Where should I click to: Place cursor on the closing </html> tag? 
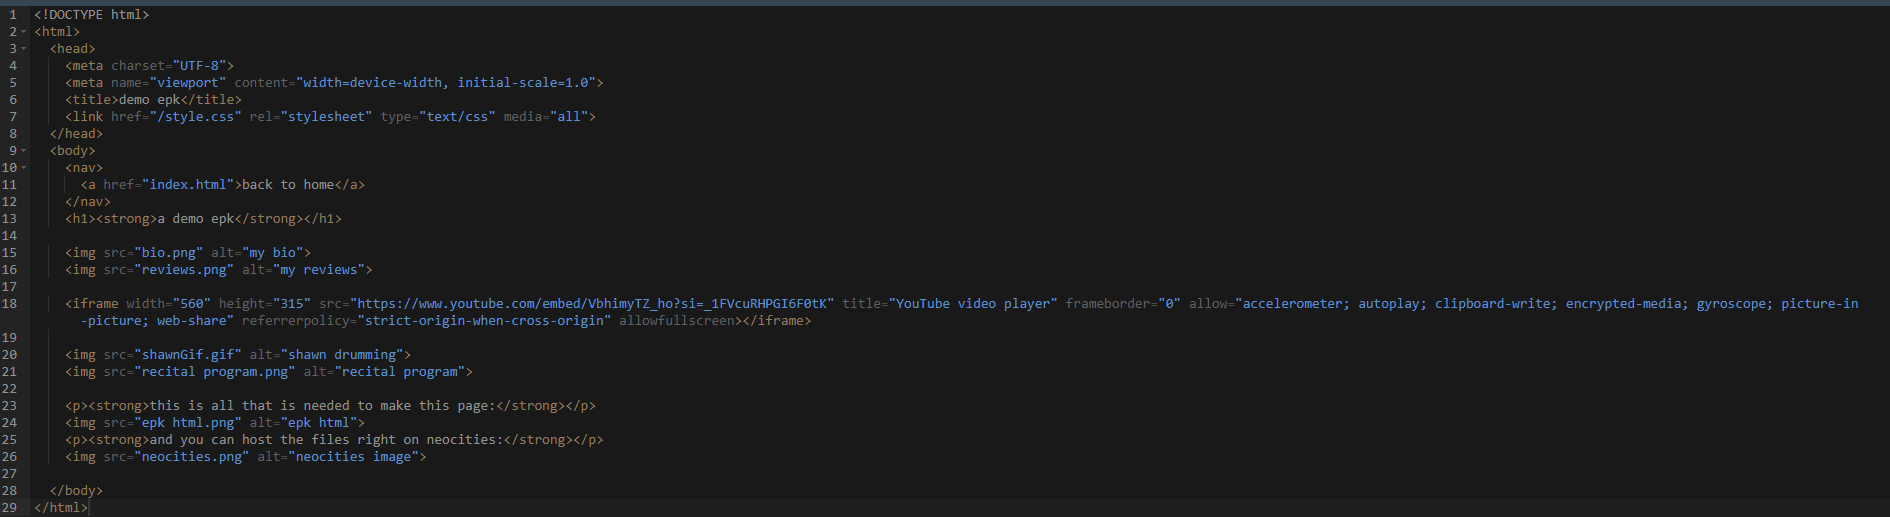[x=61, y=508]
